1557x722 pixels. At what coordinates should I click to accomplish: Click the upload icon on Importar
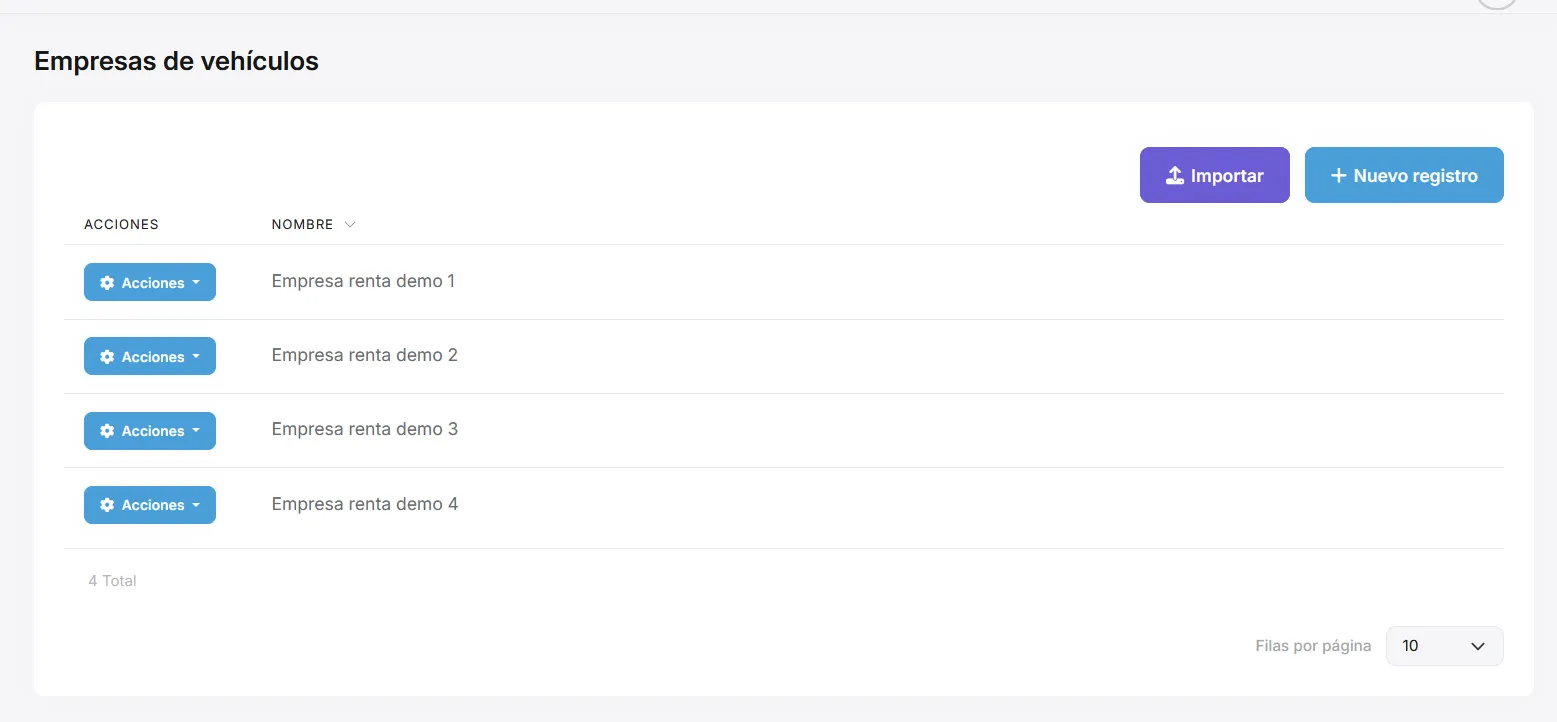[x=1175, y=176]
